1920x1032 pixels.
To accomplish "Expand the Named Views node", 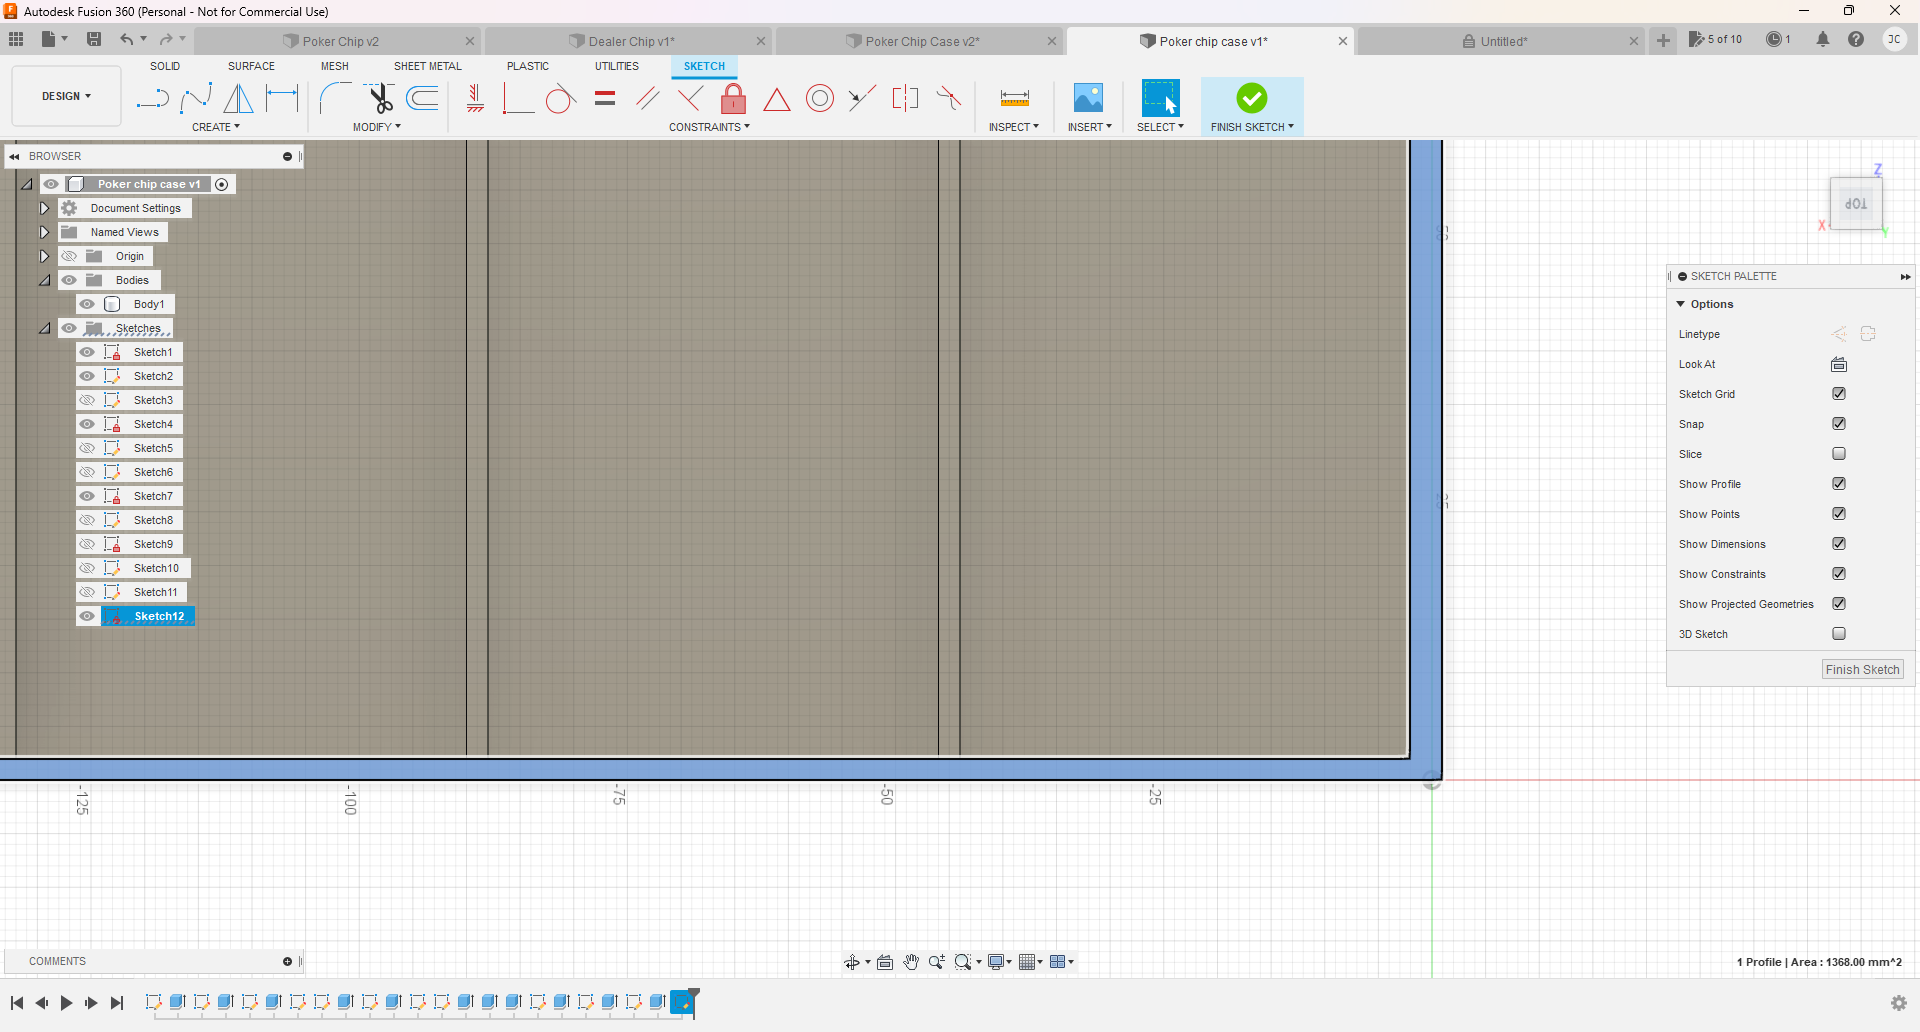I will click(x=44, y=232).
